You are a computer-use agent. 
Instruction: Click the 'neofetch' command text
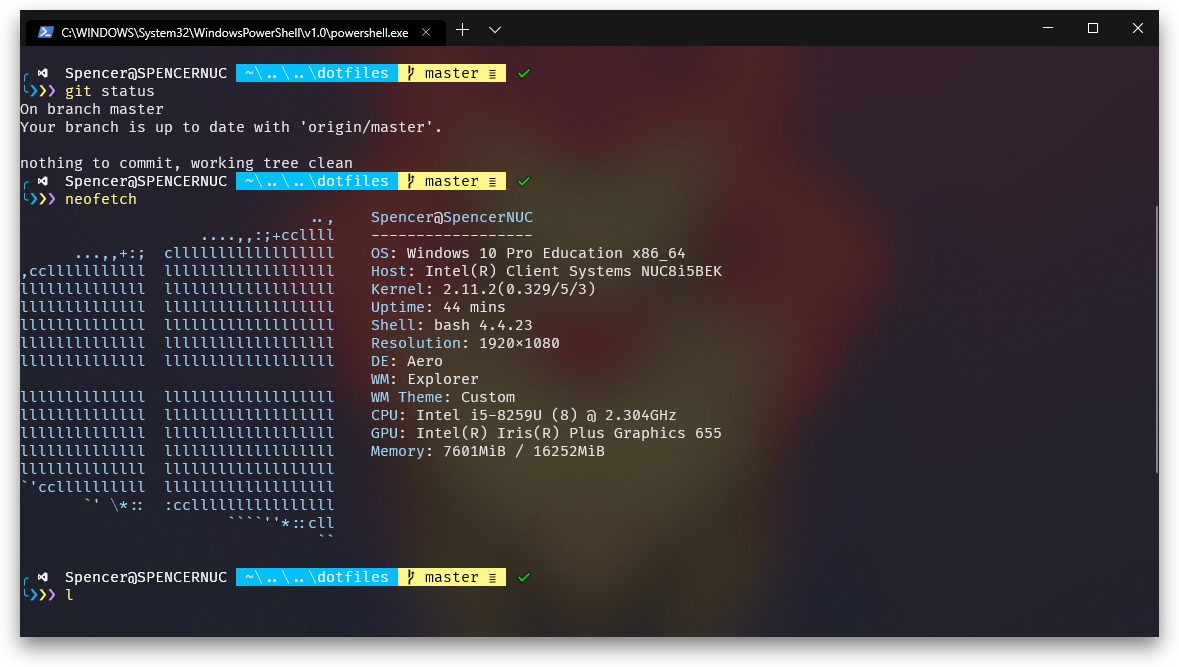click(101, 199)
